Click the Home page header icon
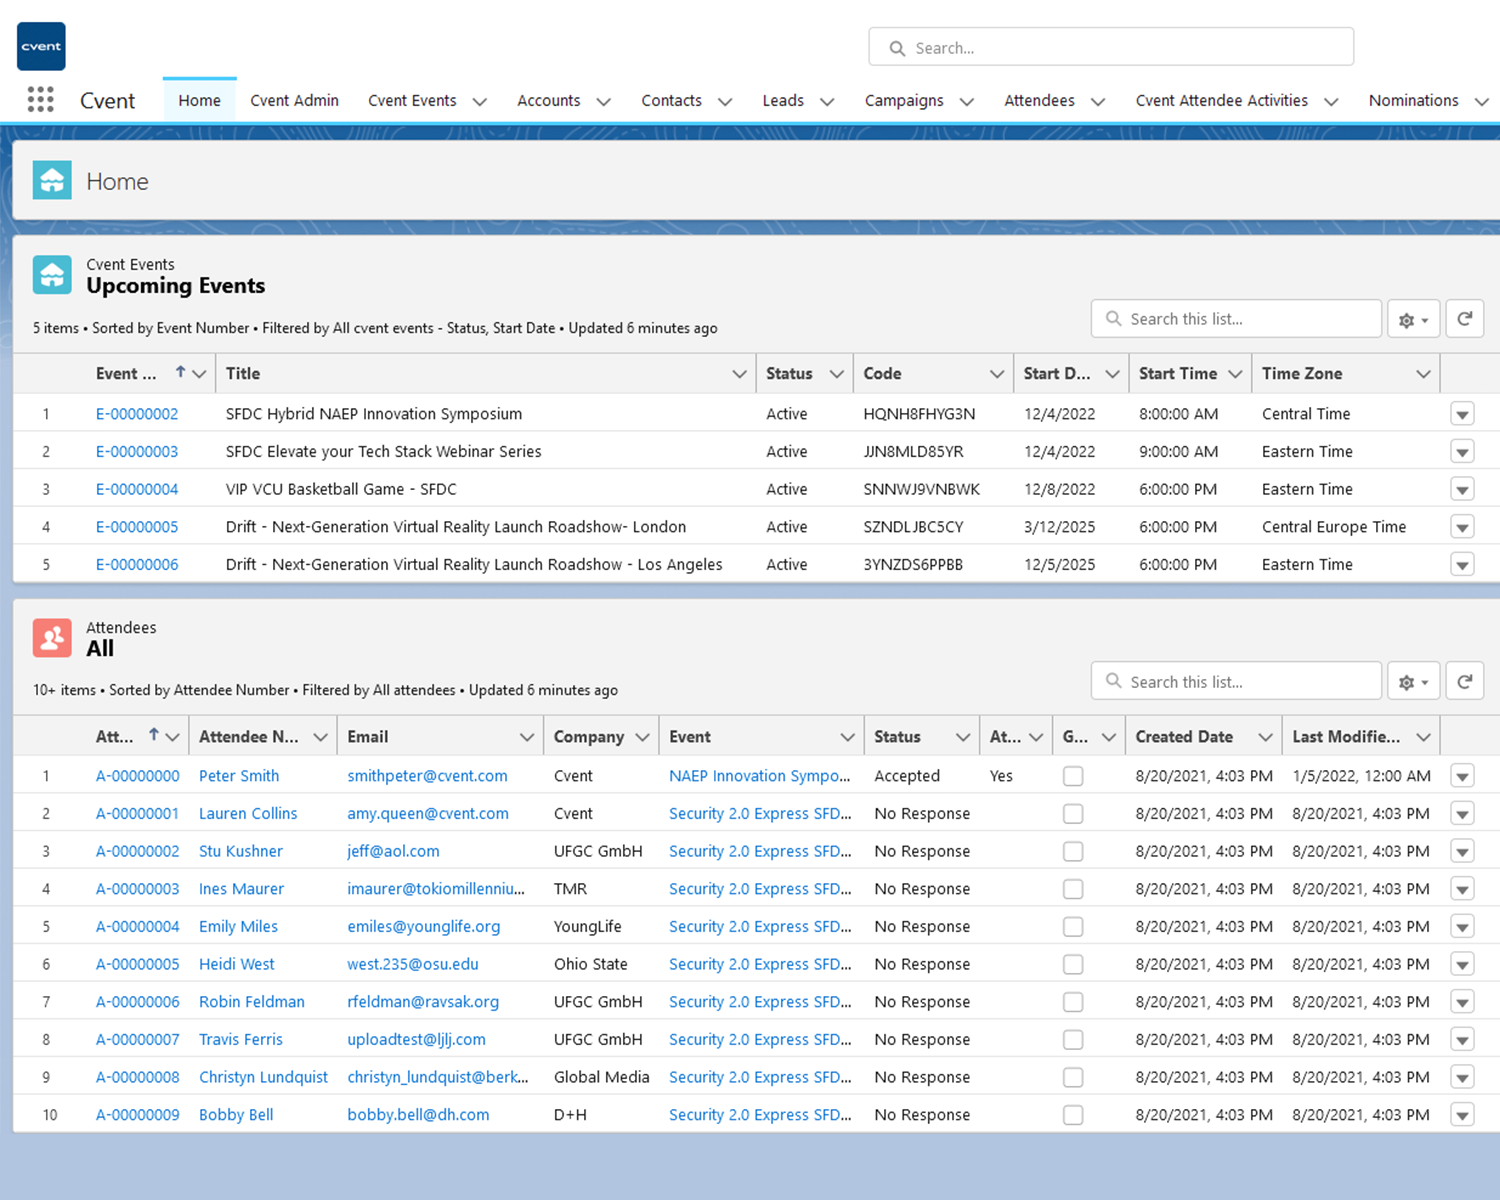The height and width of the screenshot is (1200, 1500). coord(52,181)
